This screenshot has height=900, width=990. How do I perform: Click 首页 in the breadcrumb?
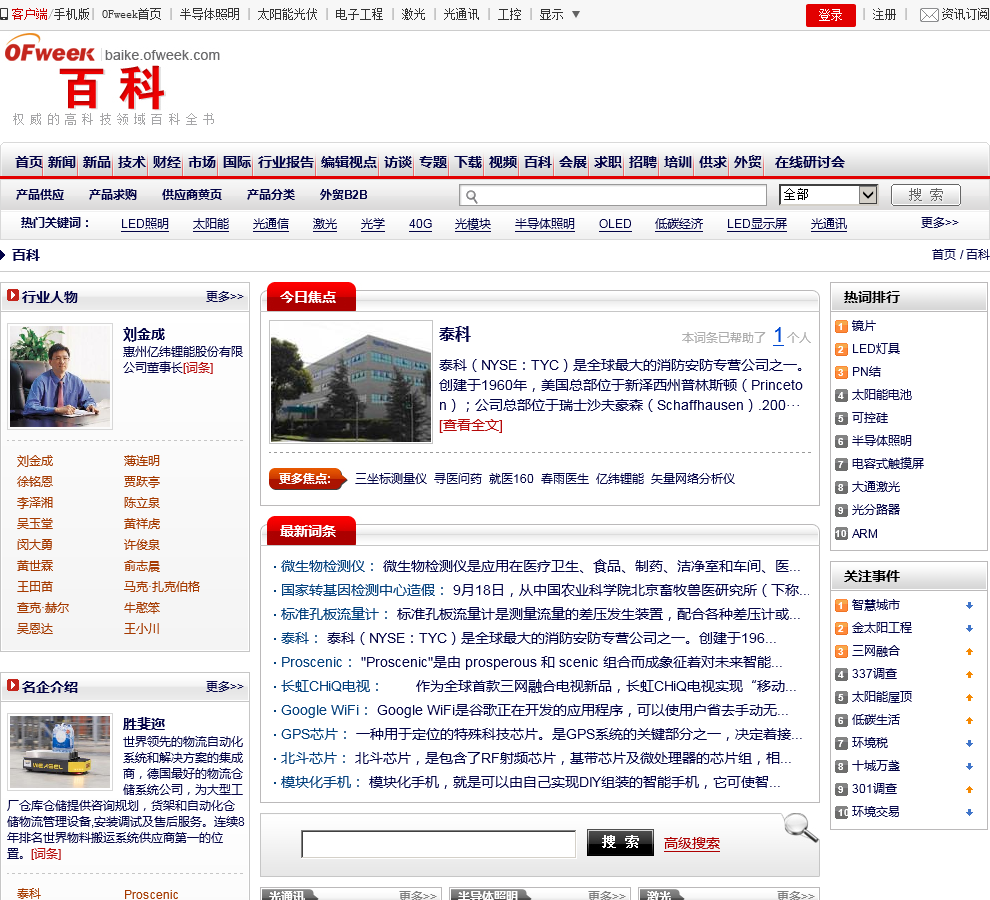coord(943,255)
